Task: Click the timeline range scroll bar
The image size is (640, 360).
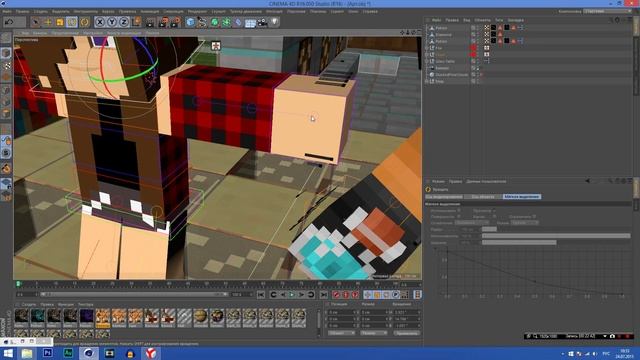Action: [x=133, y=294]
